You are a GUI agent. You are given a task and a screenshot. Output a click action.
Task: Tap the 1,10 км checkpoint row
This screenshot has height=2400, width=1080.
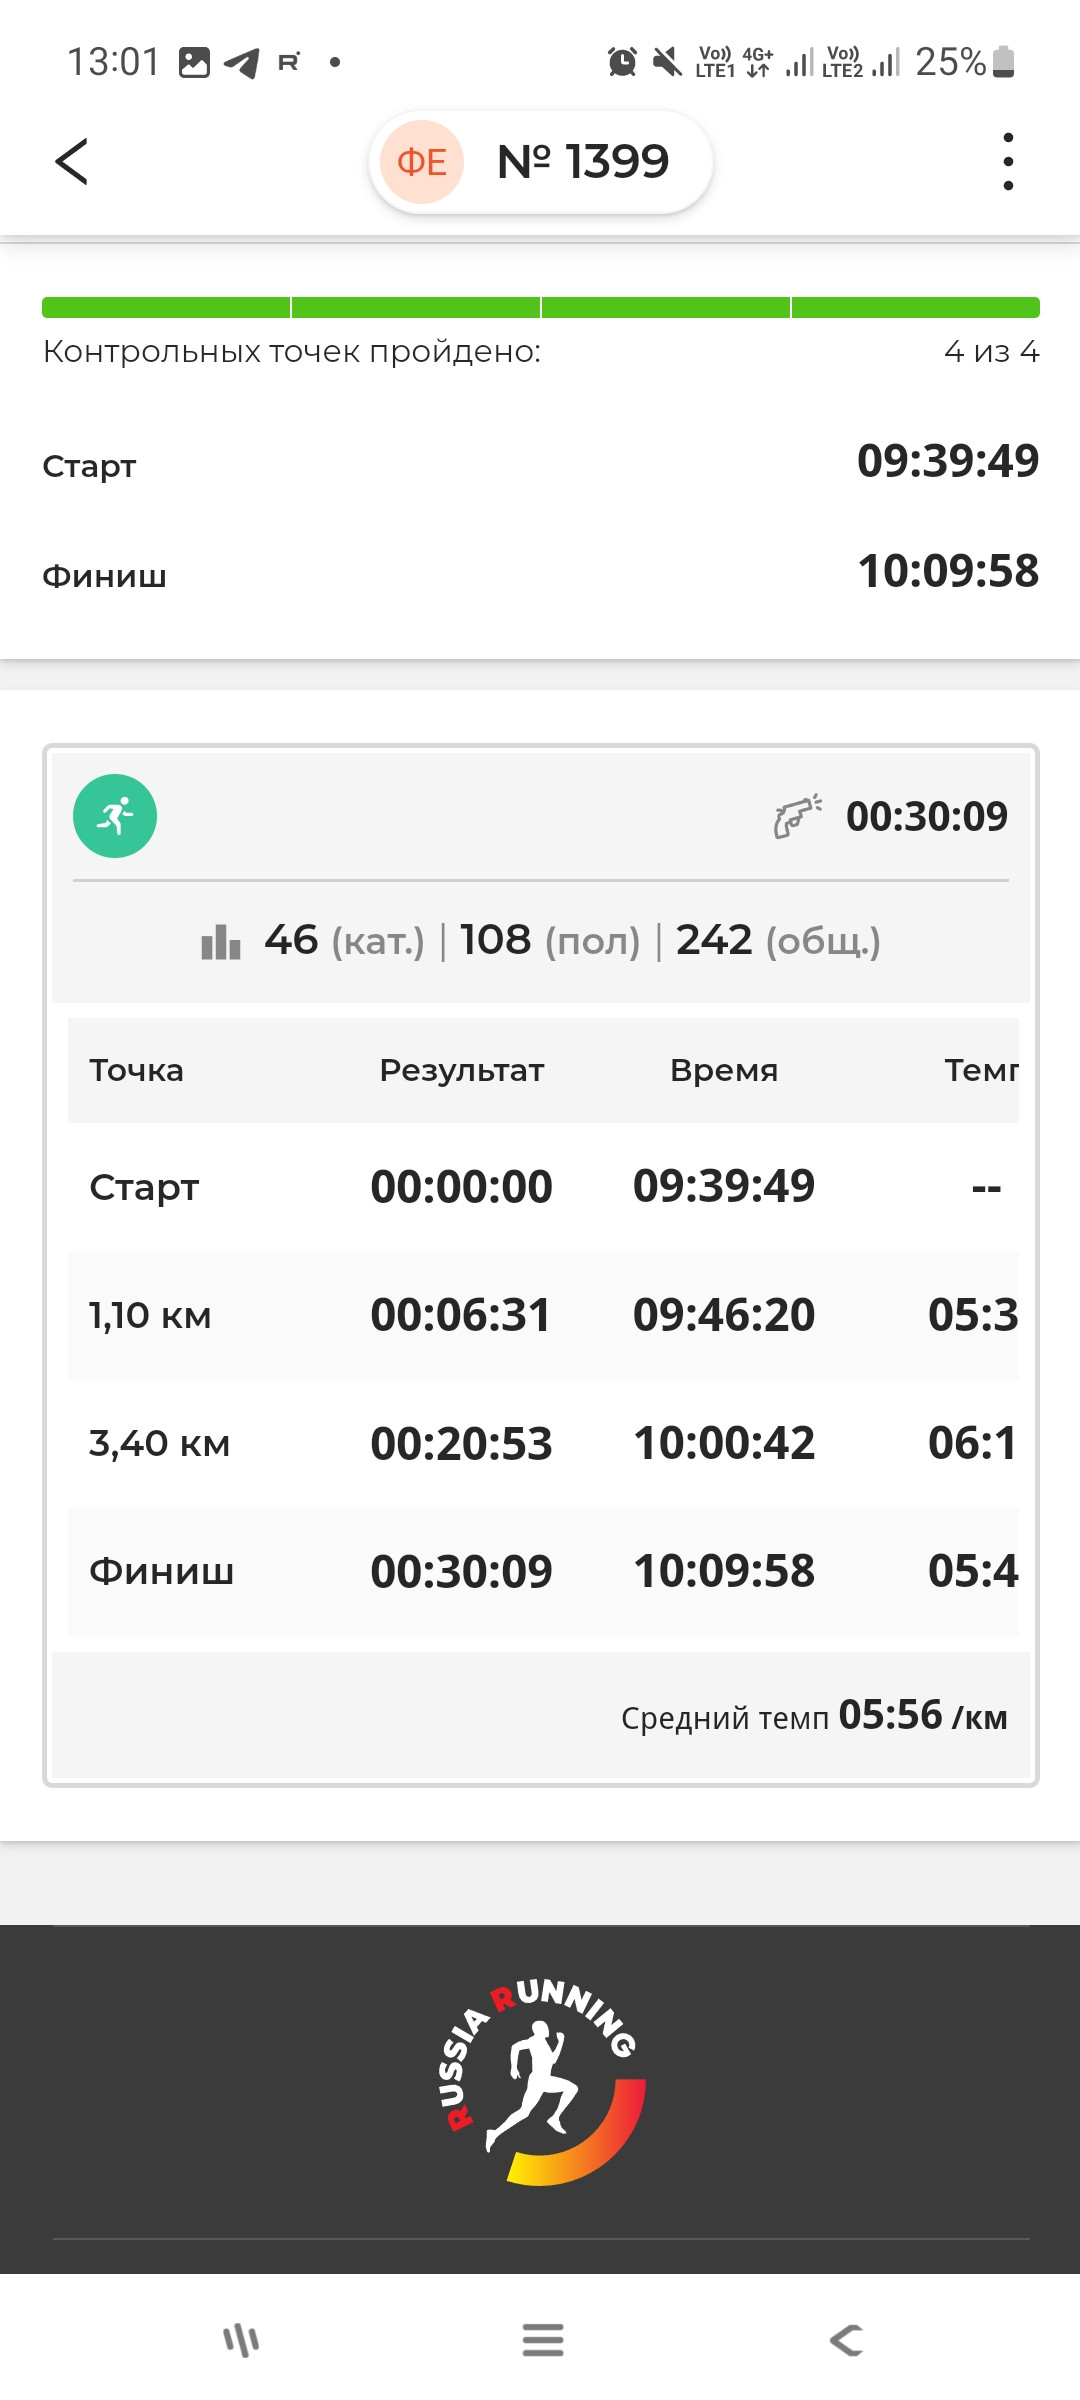[543, 1315]
